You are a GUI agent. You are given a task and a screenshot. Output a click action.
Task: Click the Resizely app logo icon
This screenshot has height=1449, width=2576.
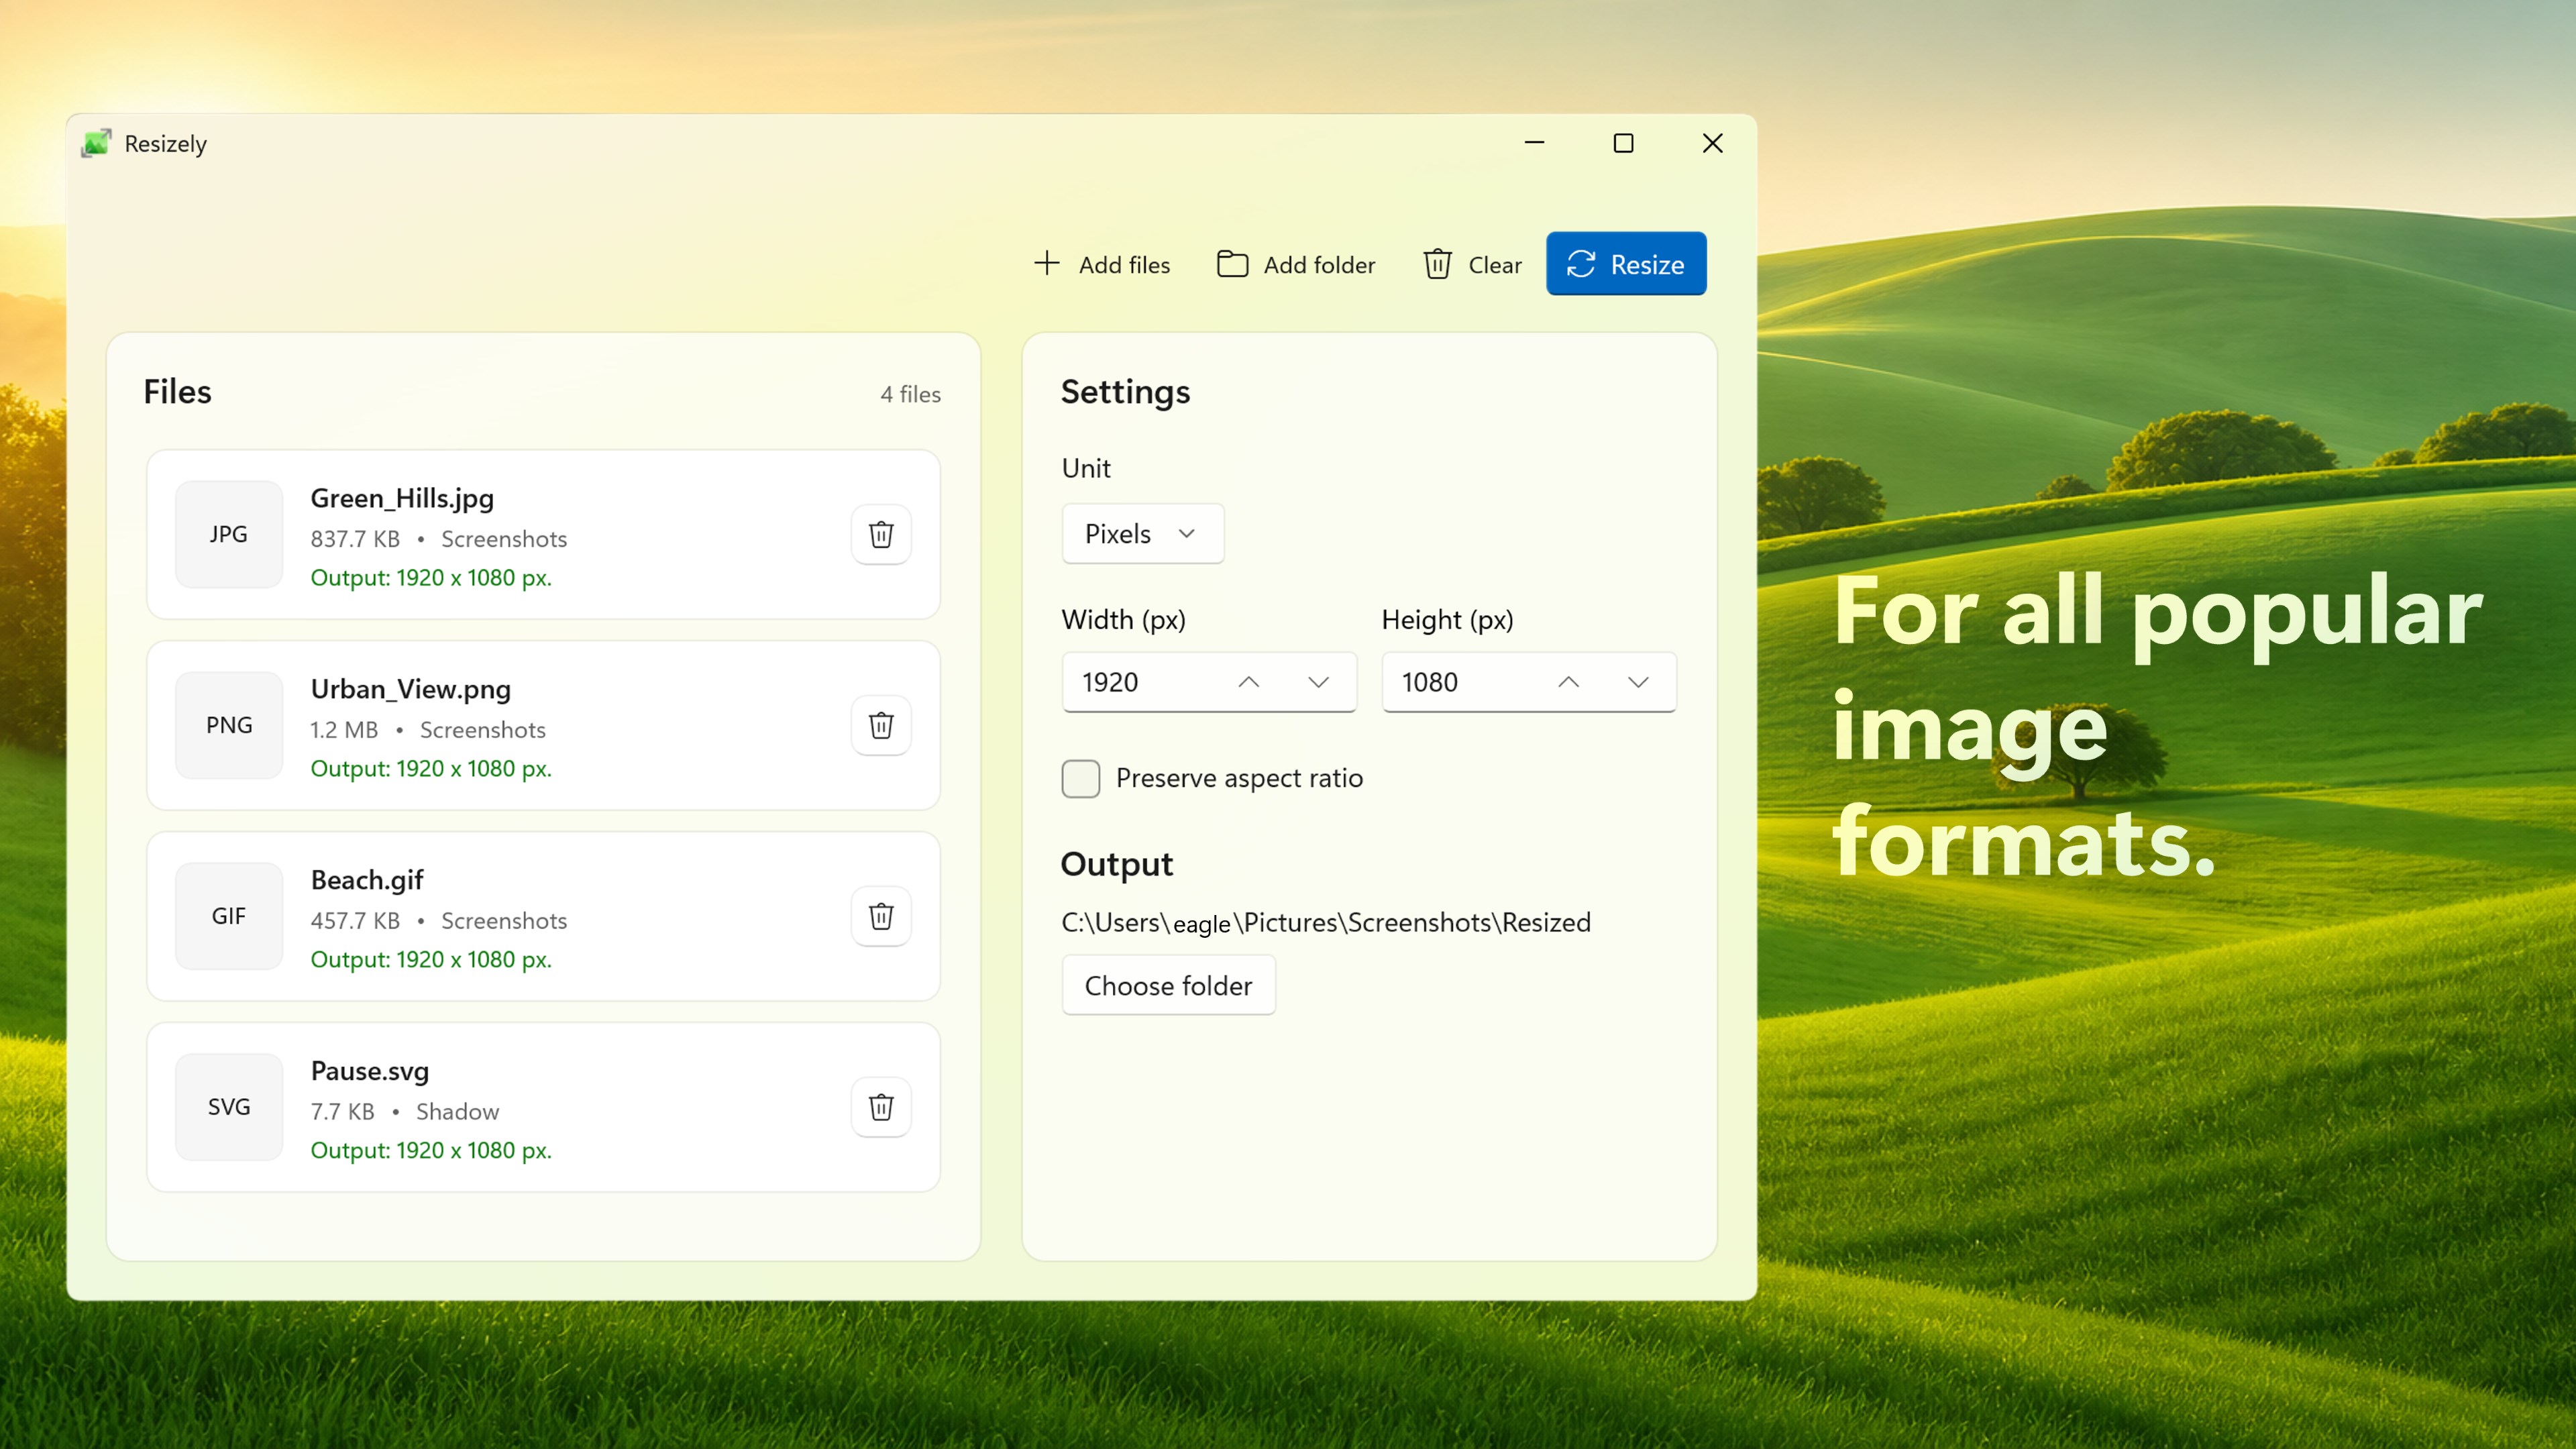[x=96, y=143]
